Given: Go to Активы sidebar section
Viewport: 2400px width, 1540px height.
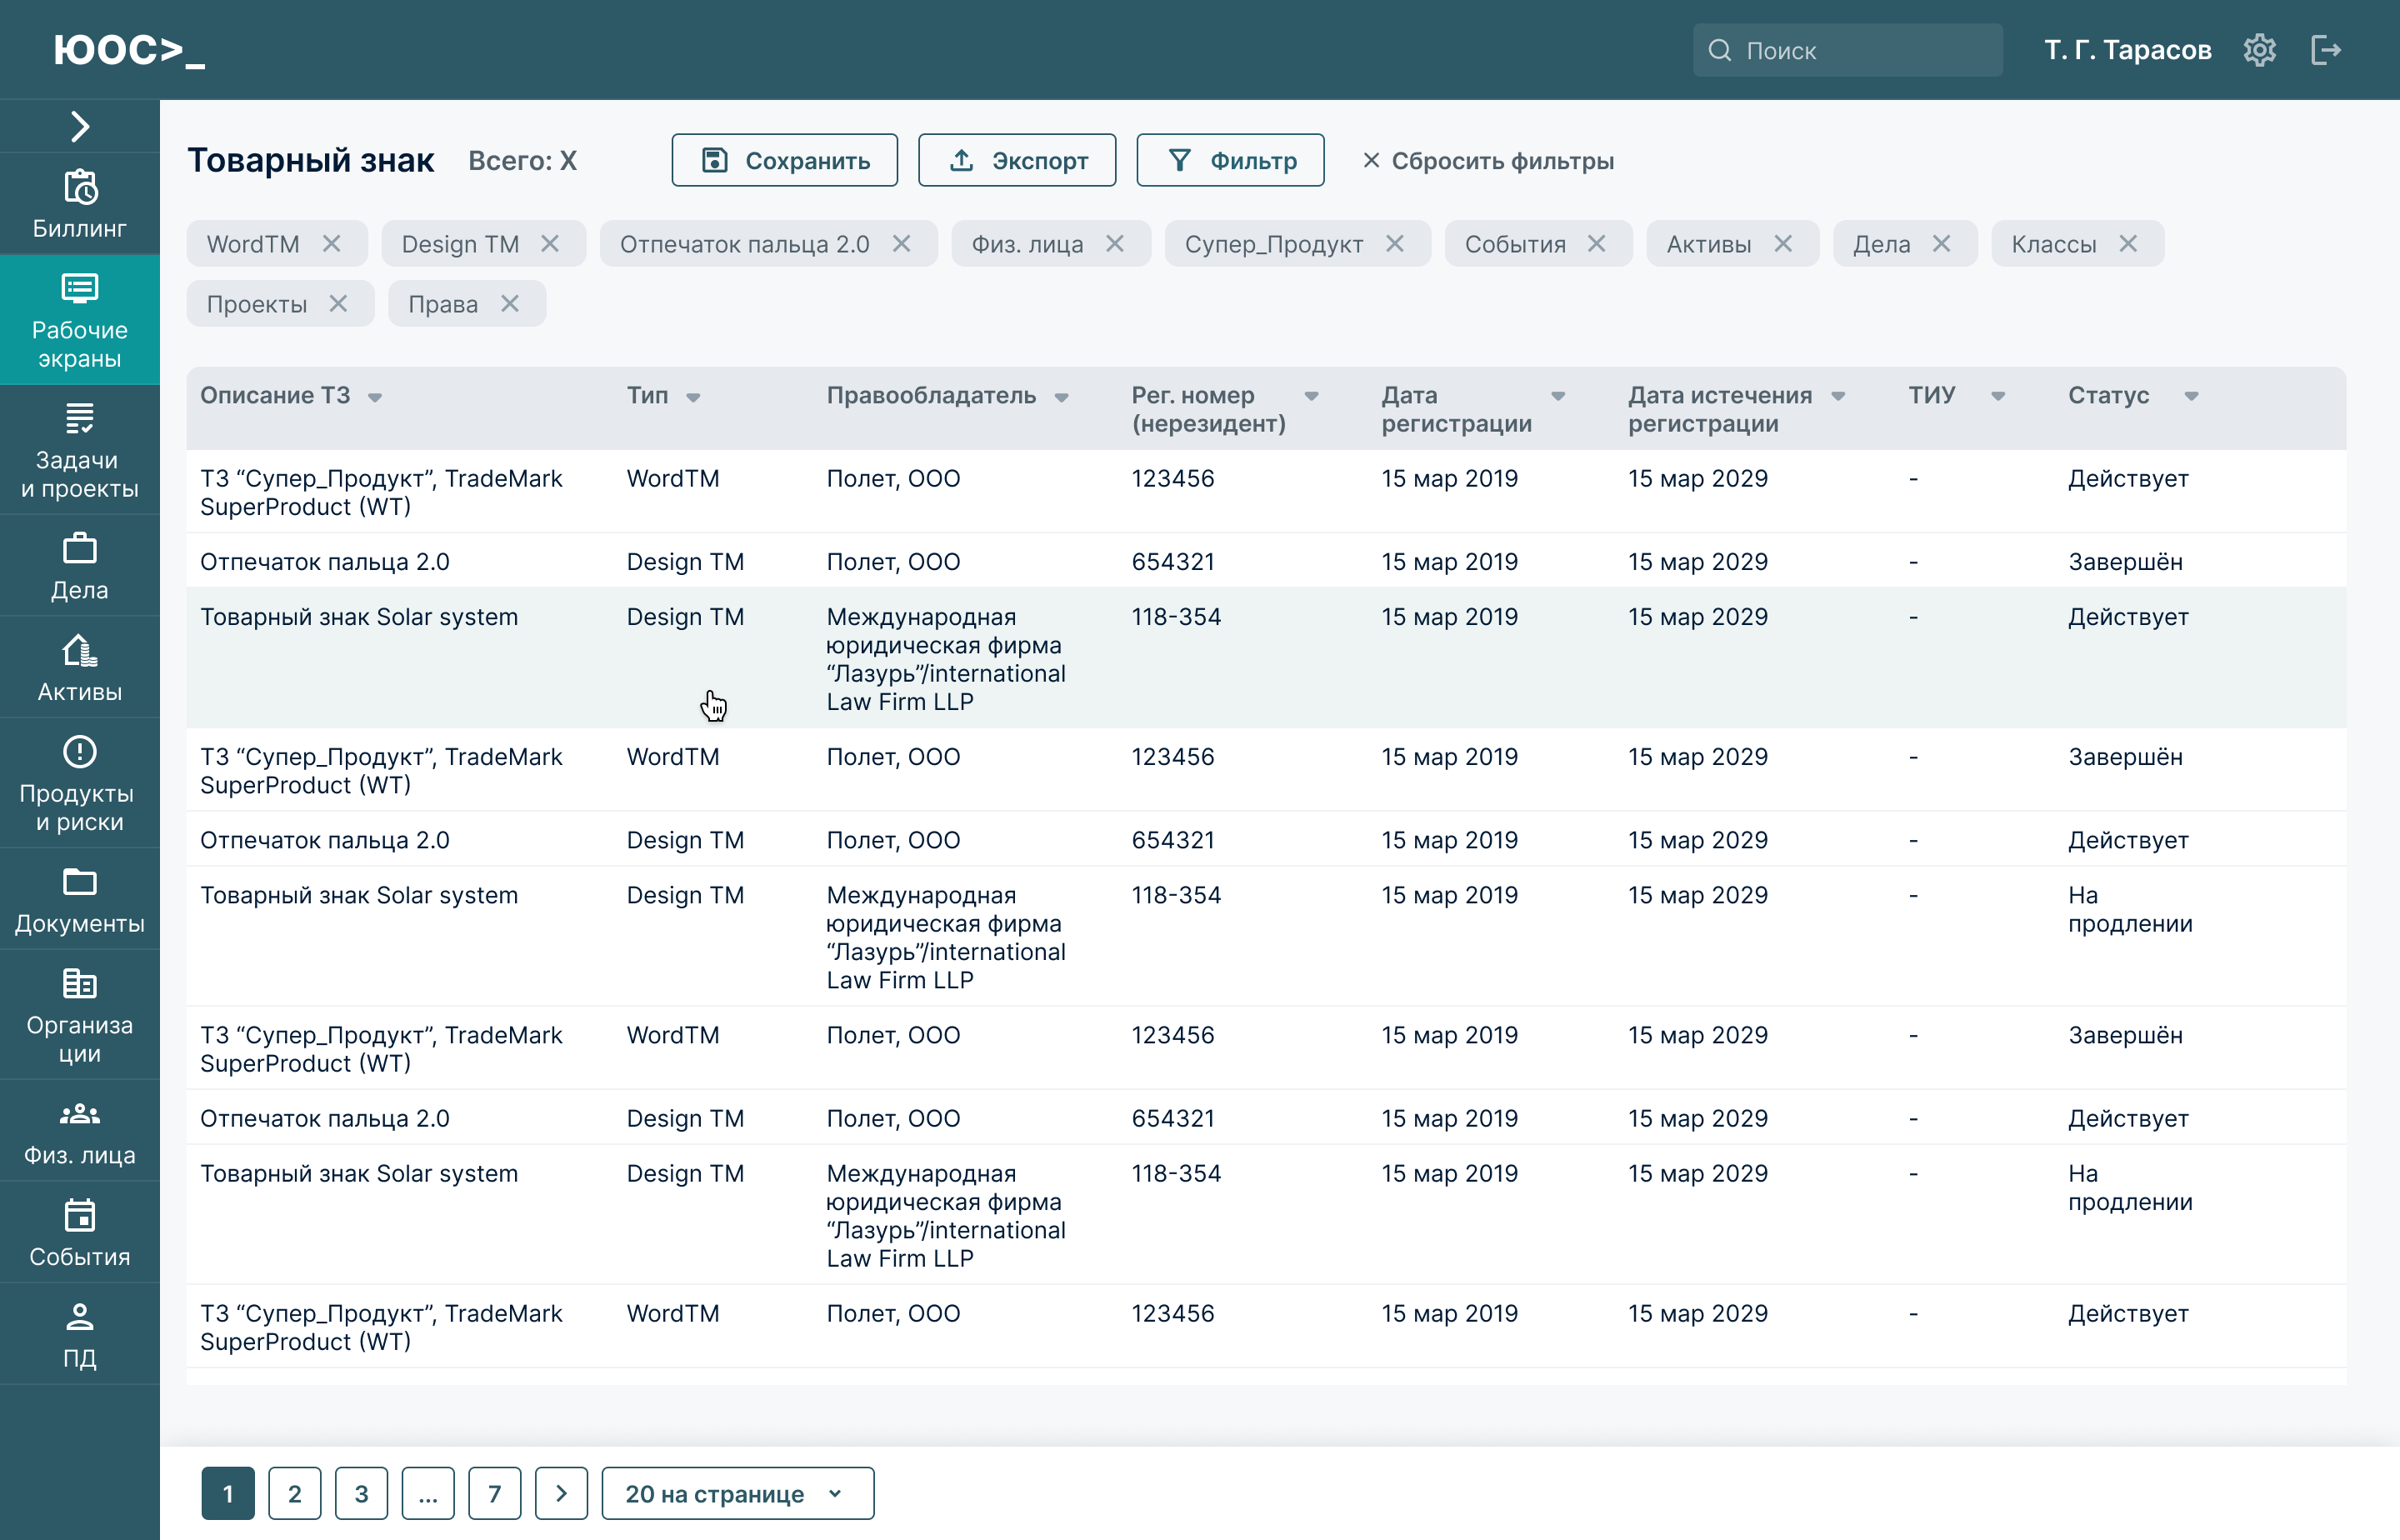Looking at the screenshot, I should pyautogui.click(x=79, y=667).
